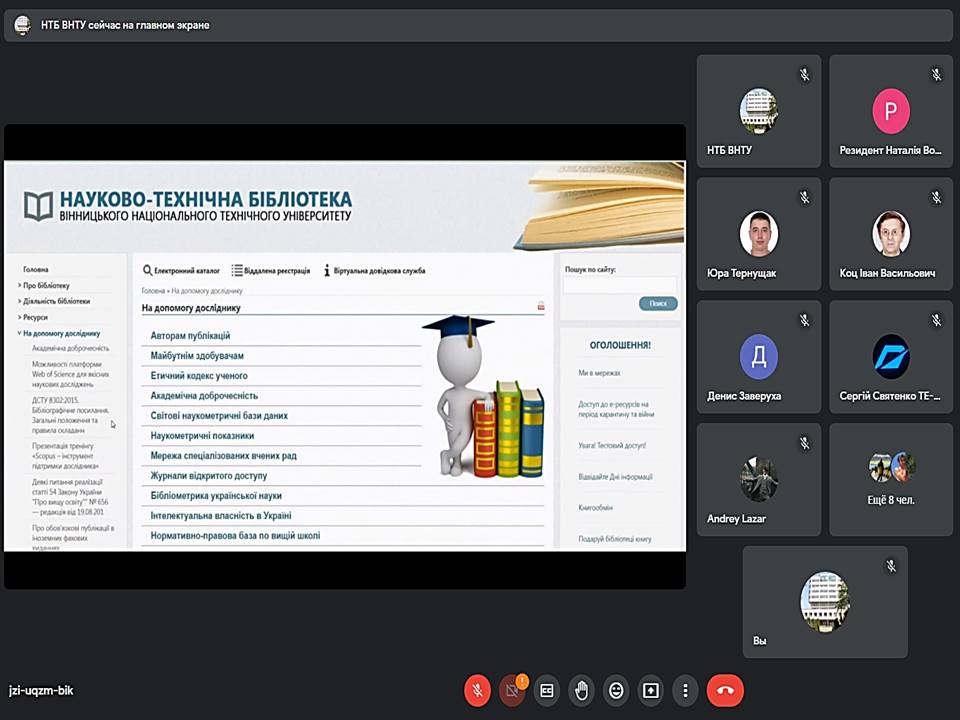Click Andrey Lazar's avatar
The height and width of the screenshot is (720, 960).
click(x=759, y=479)
